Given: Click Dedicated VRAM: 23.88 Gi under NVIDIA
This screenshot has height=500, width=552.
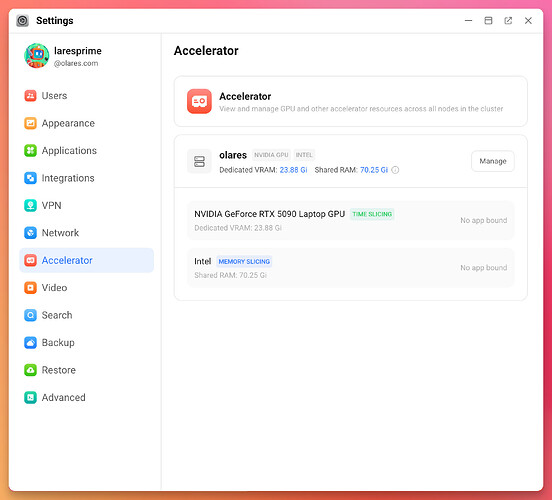Looking at the screenshot, I should point(238,228).
